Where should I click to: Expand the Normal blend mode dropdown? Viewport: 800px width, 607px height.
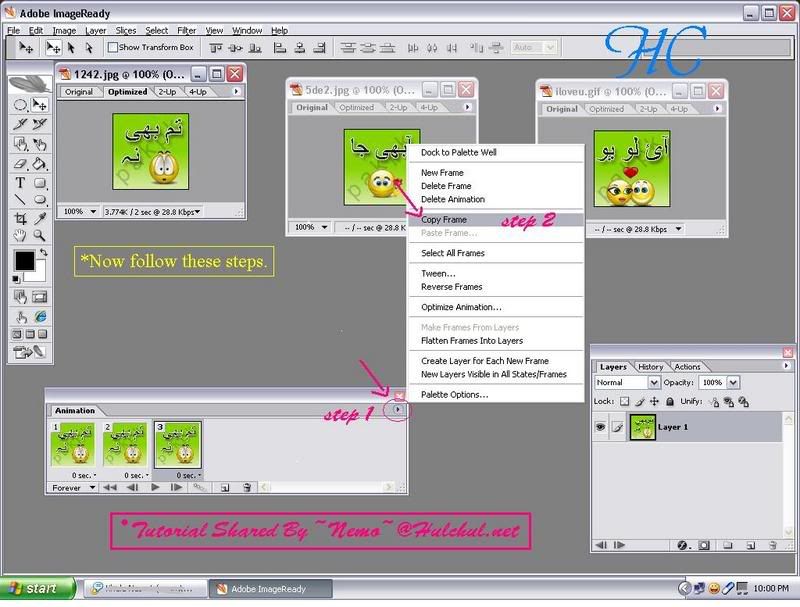[628, 383]
